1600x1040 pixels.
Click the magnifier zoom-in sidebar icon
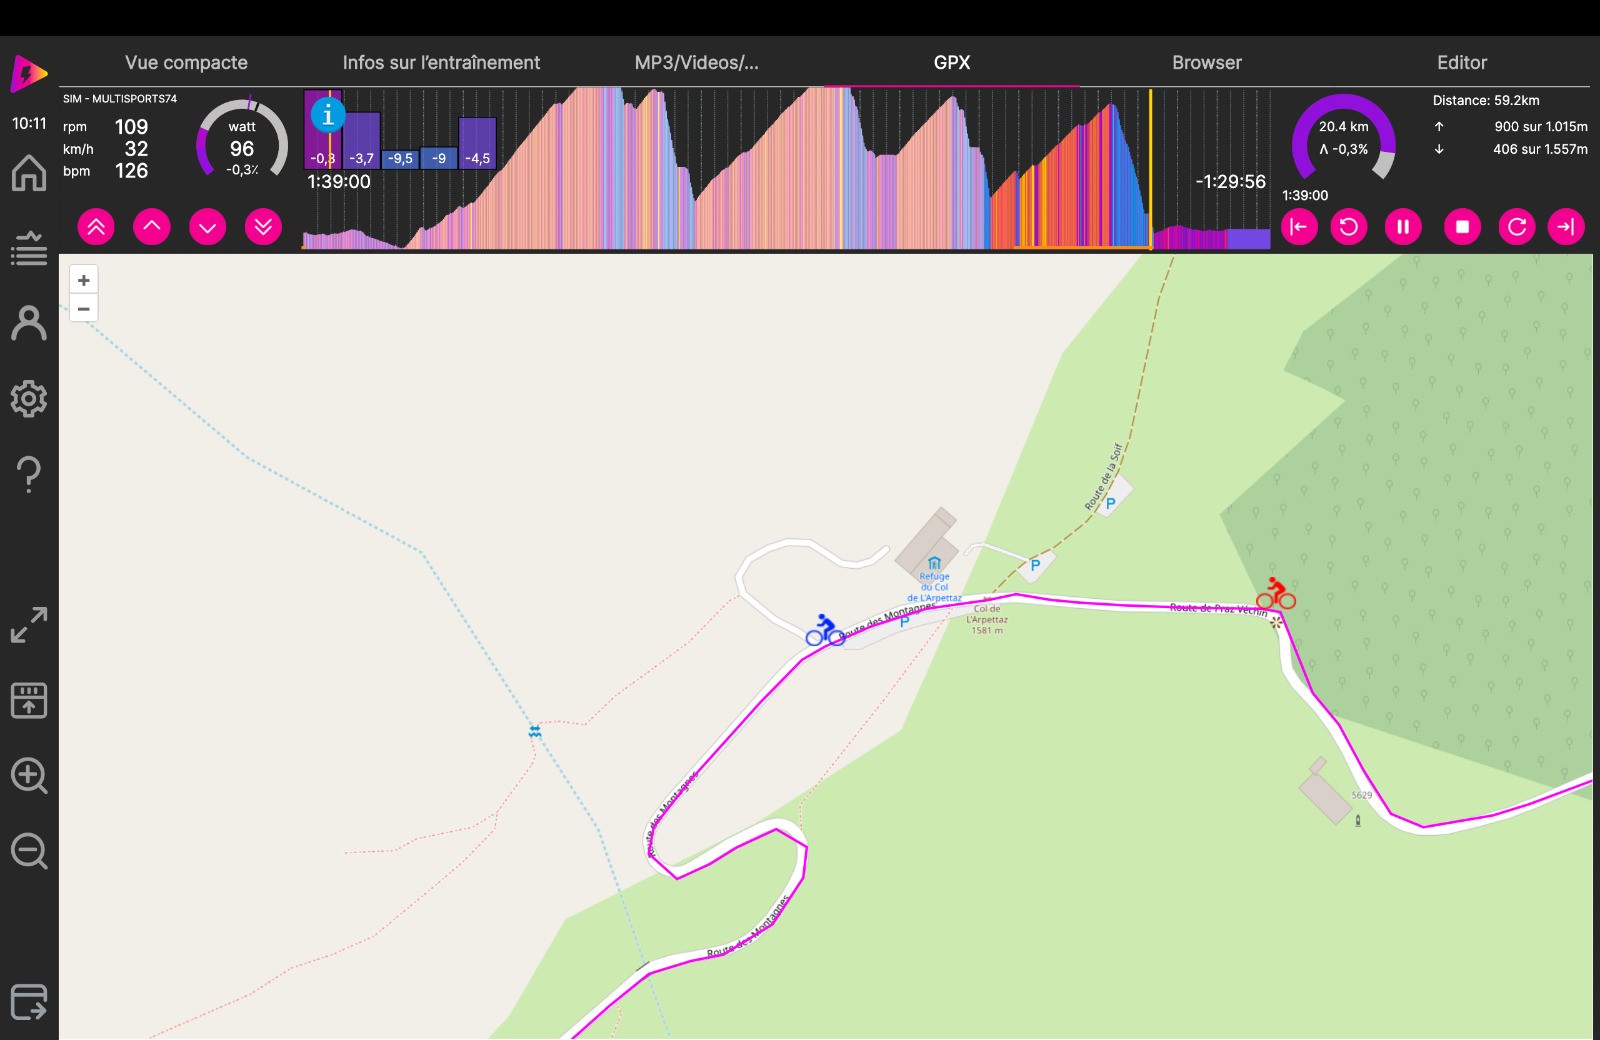[x=29, y=776]
